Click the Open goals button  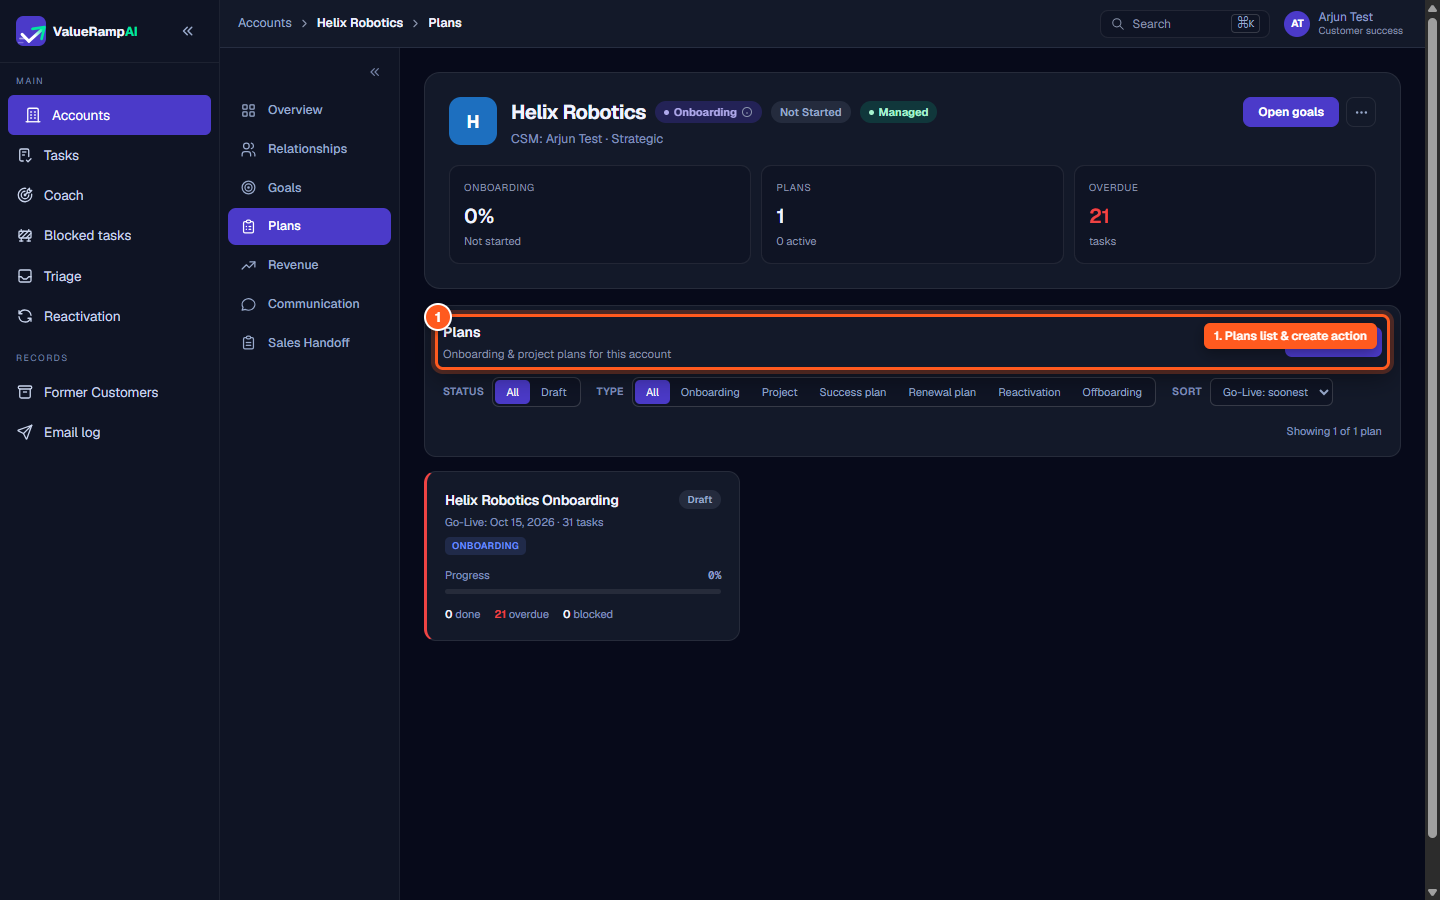point(1290,112)
